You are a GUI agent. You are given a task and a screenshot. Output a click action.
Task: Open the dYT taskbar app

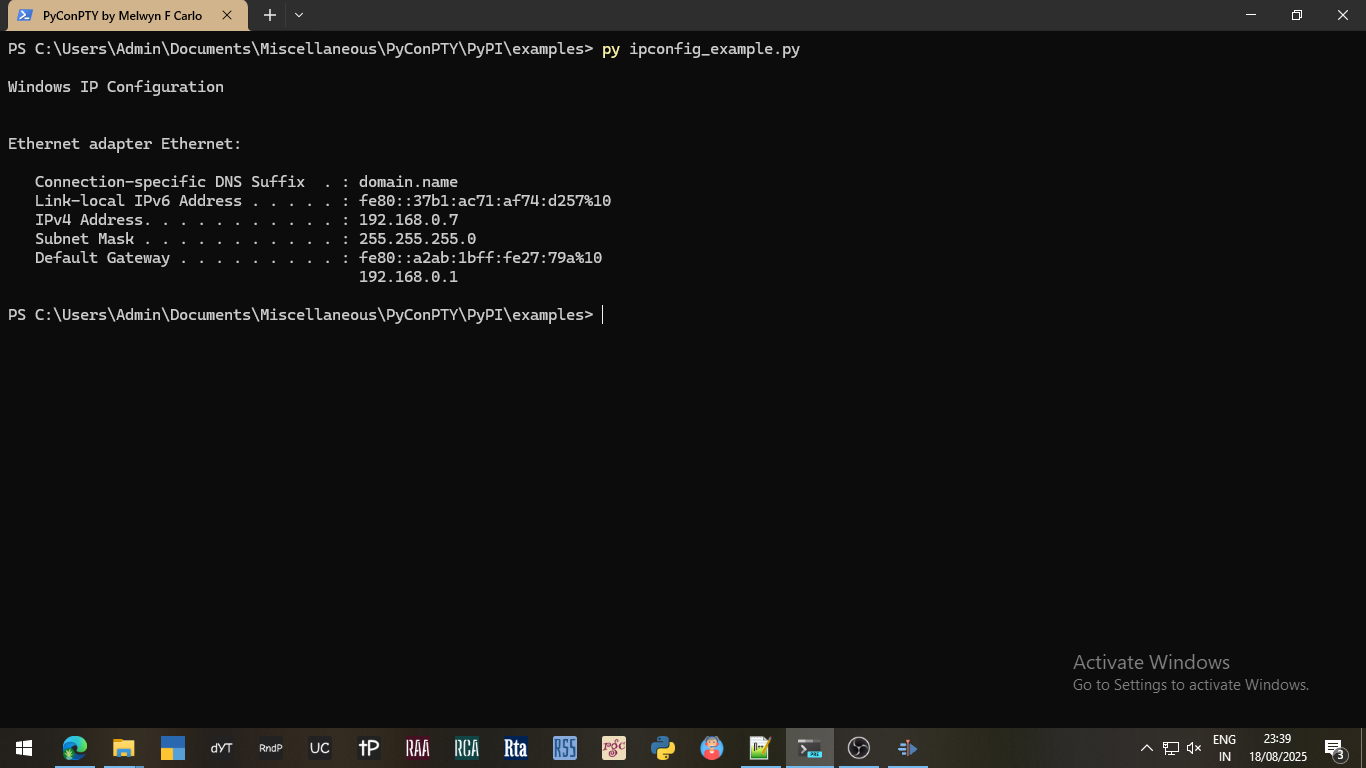[222, 748]
